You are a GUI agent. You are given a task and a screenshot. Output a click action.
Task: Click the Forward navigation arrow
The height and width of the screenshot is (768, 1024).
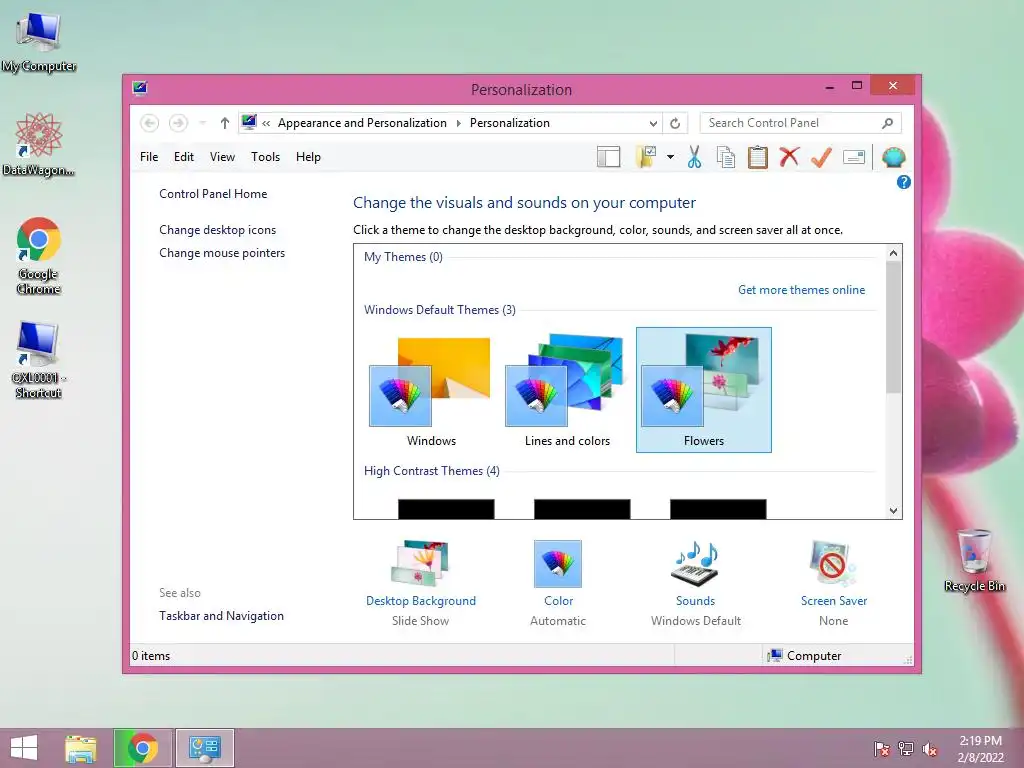178,123
